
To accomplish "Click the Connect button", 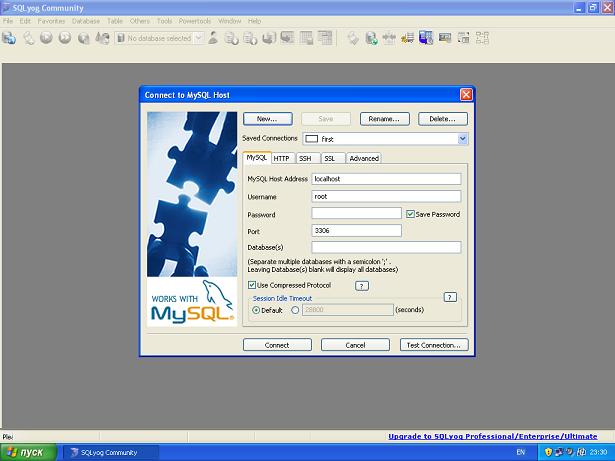I will point(277,345).
